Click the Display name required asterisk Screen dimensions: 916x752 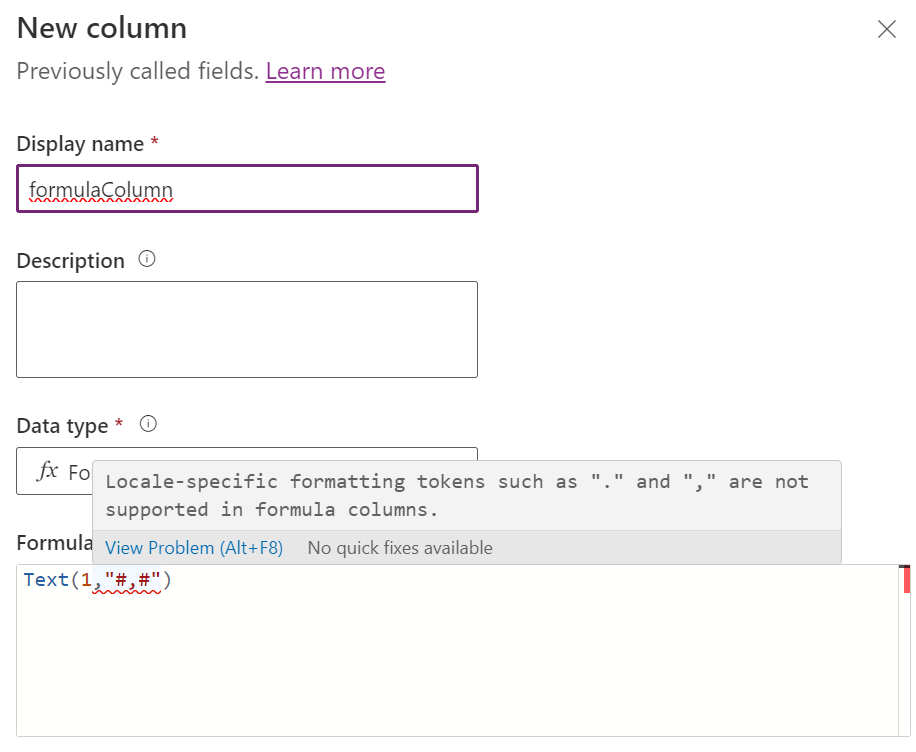tap(151, 143)
